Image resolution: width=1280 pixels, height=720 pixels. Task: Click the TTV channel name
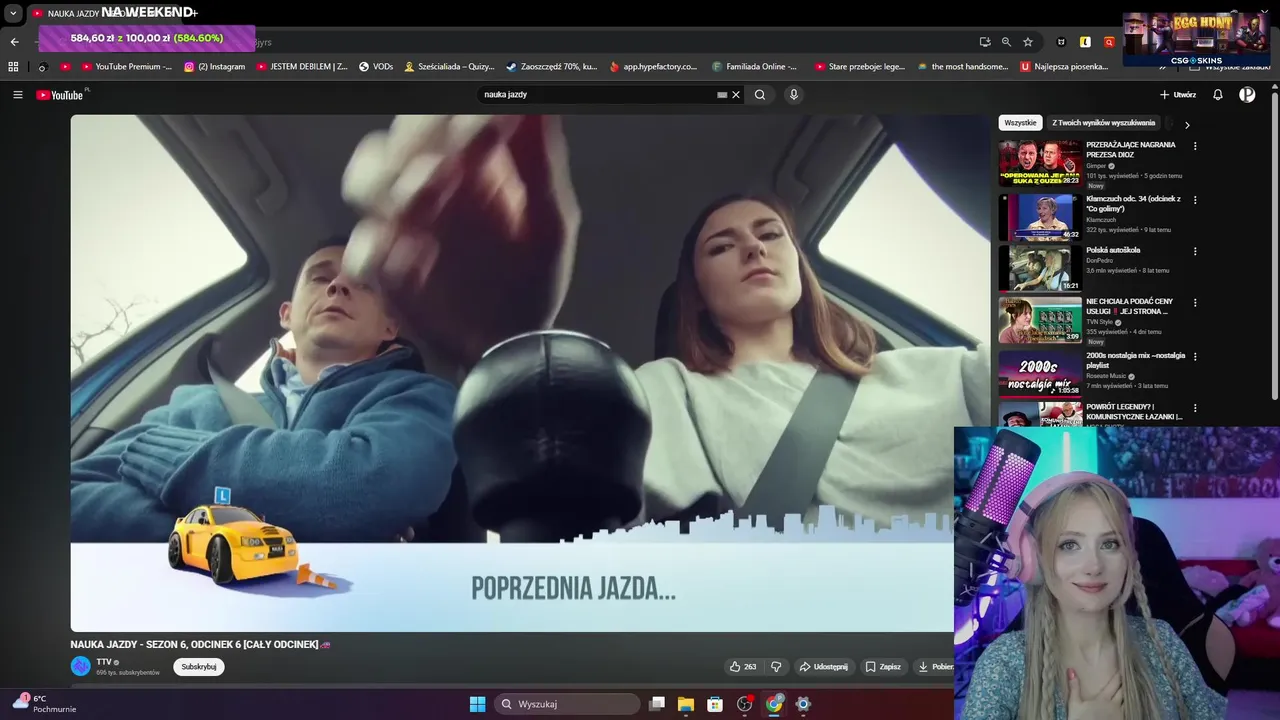104,662
